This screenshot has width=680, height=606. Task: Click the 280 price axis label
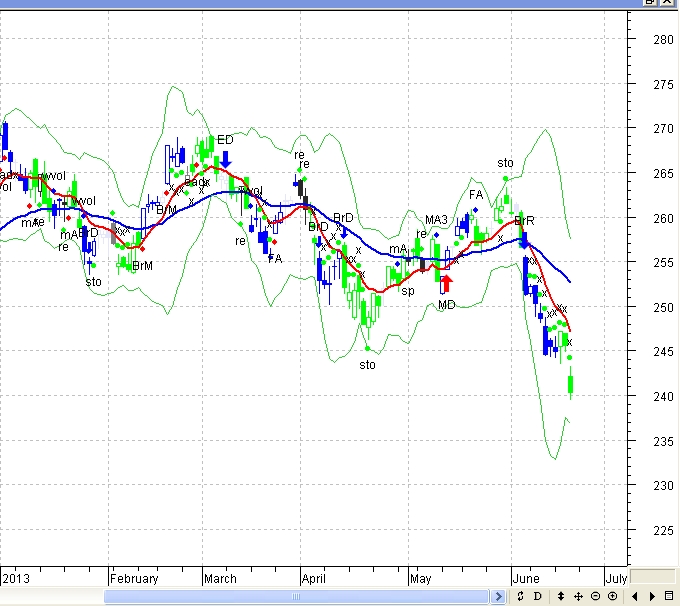pyautogui.click(x=664, y=39)
